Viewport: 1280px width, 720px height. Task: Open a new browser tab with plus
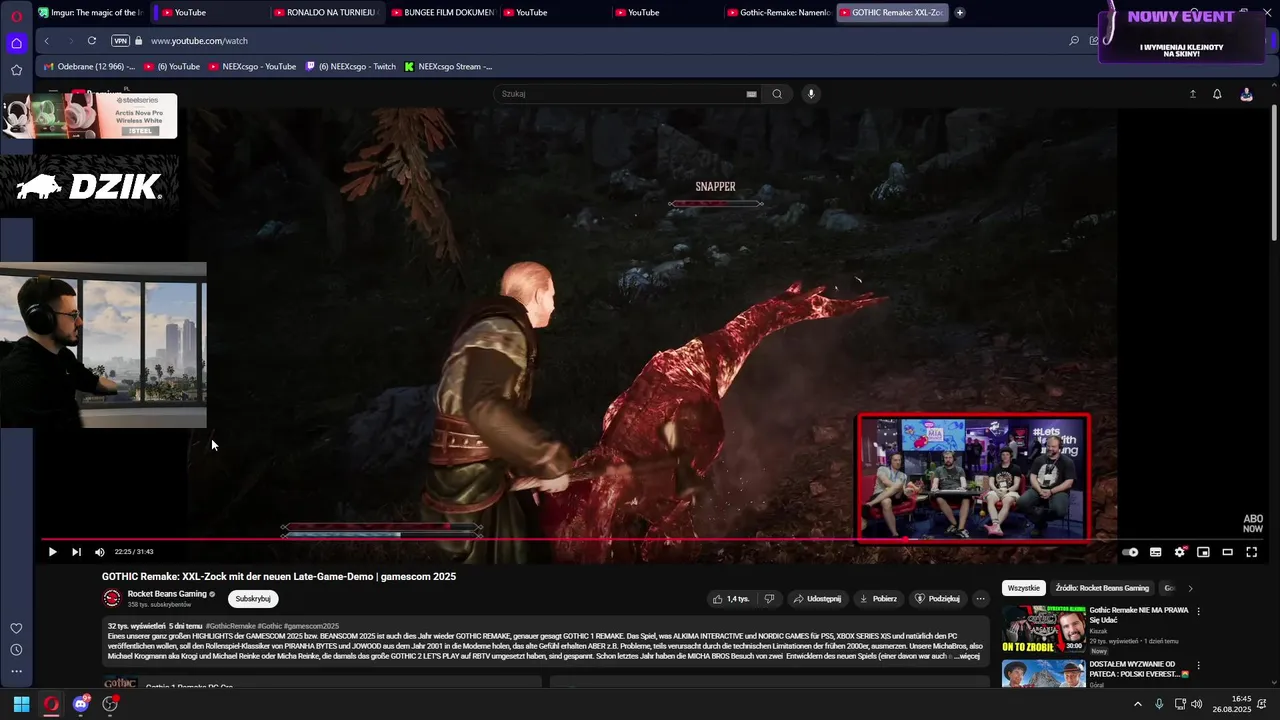(960, 13)
